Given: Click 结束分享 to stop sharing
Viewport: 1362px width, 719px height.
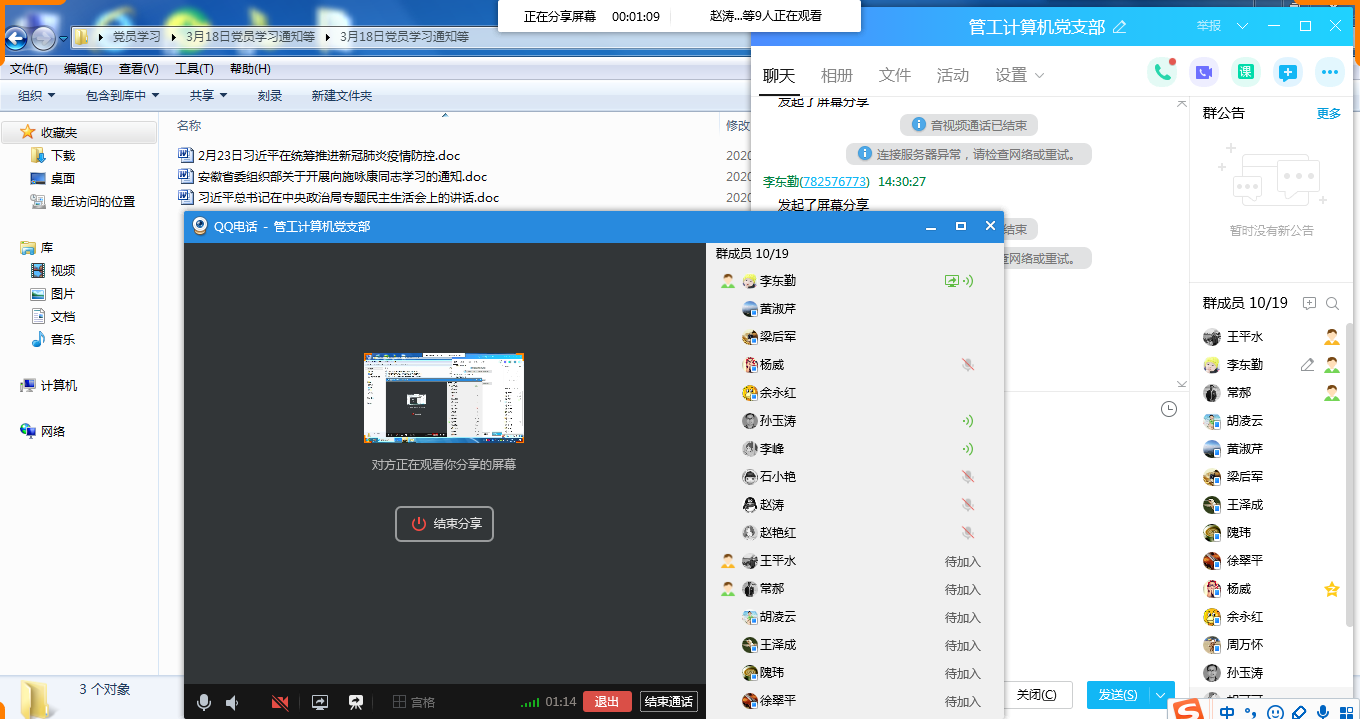Looking at the screenshot, I should pyautogui.click(x=445, y=524).
